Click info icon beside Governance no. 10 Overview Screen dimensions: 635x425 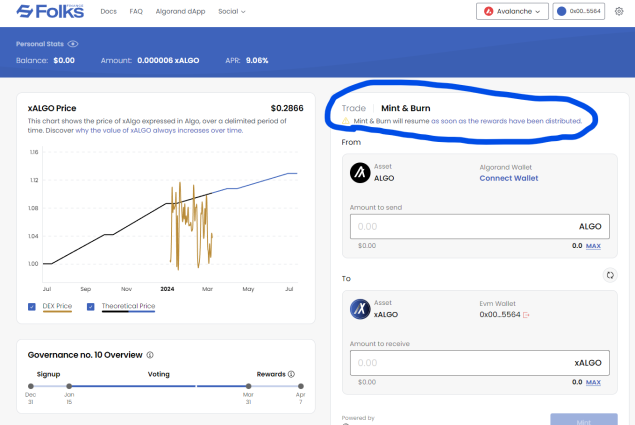pos(150,355)
